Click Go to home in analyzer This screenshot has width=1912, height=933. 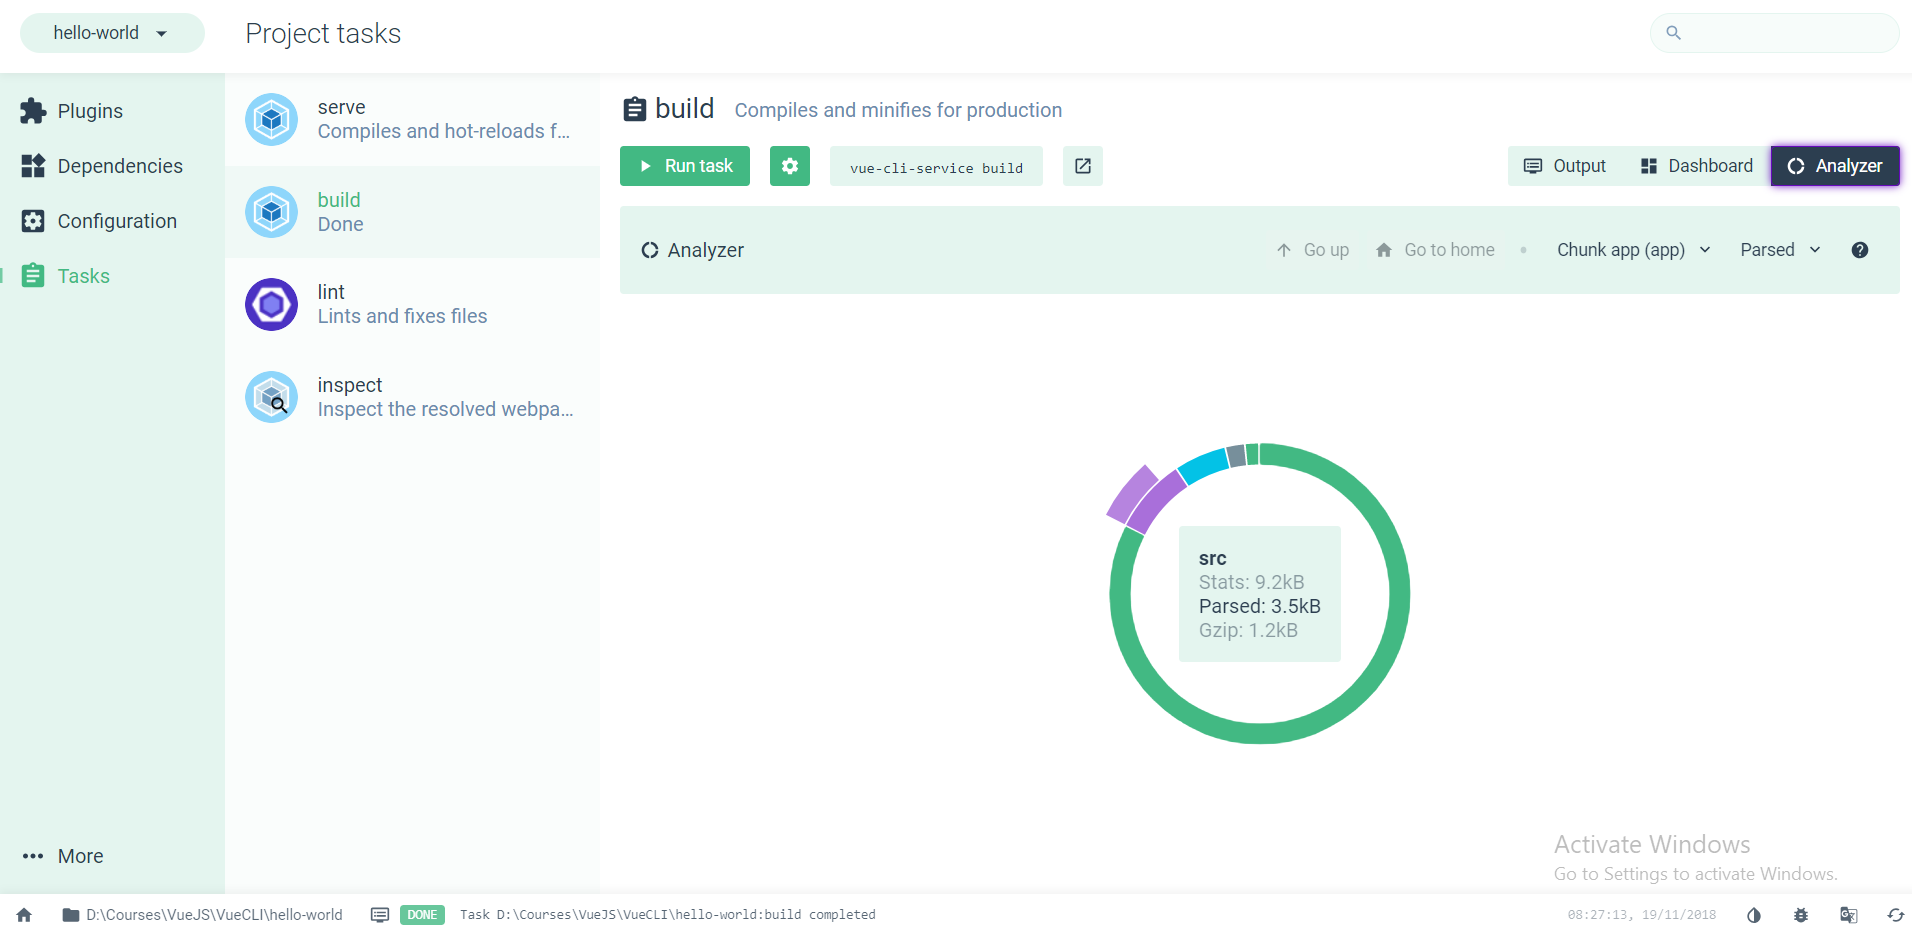tap(1436, 250)
